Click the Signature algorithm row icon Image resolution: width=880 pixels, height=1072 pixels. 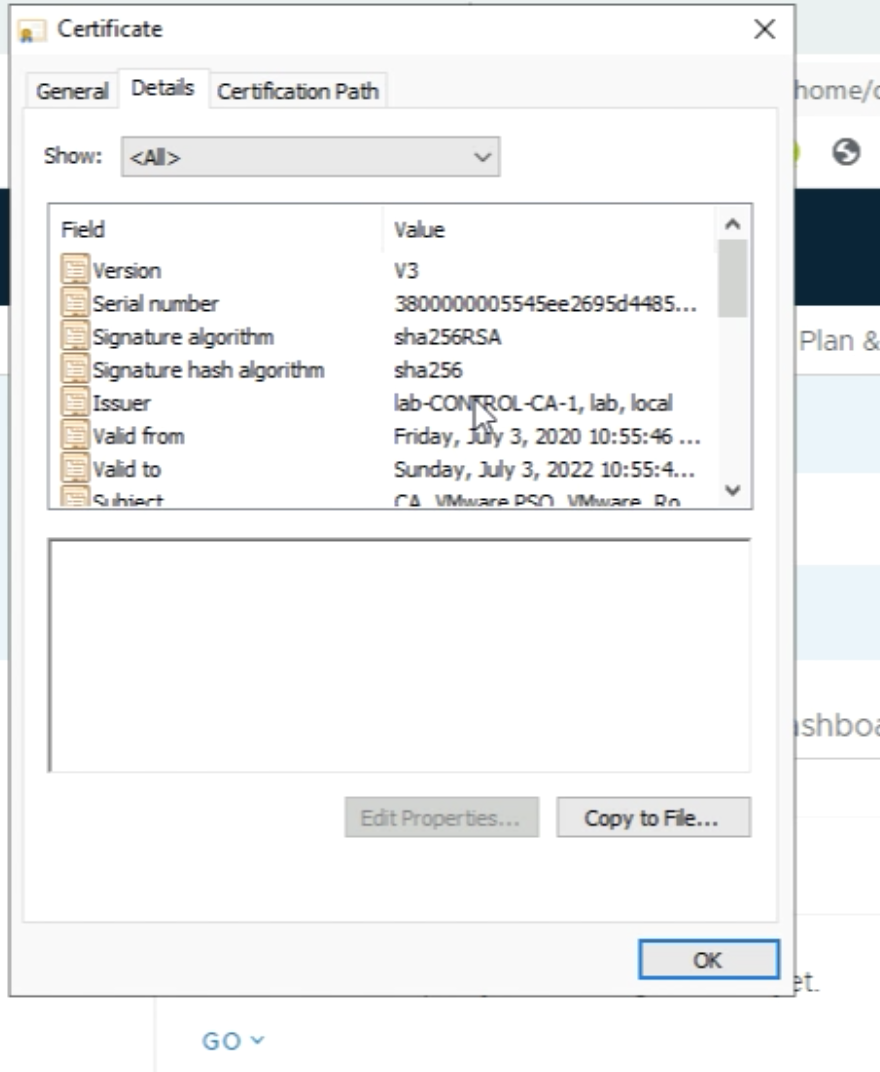click(75, 337)
